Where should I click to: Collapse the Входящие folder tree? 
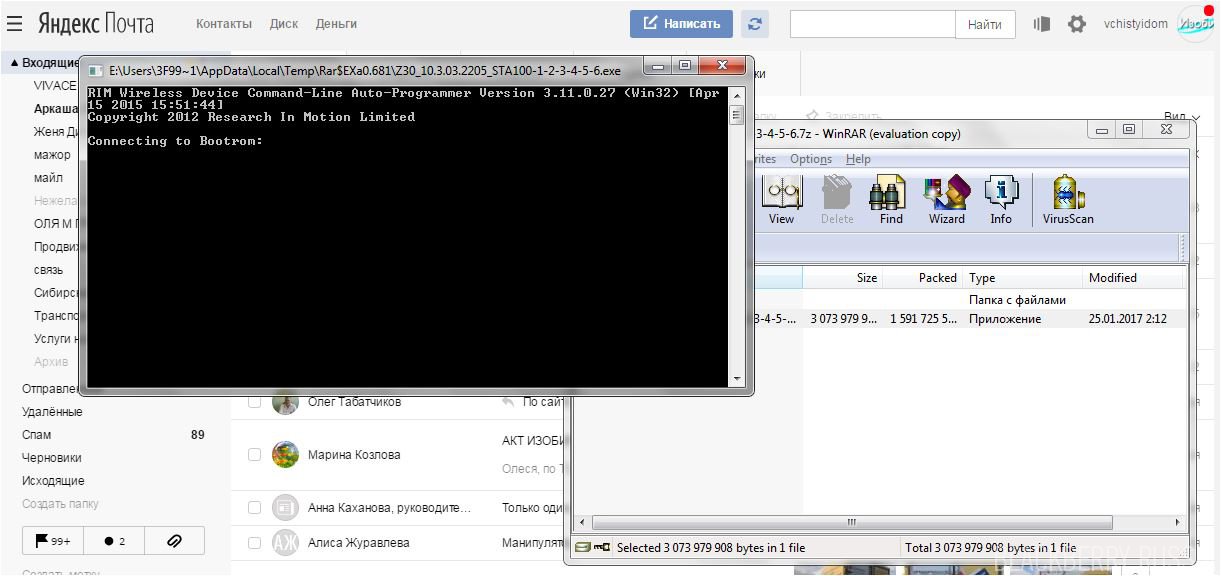point(15,63)
